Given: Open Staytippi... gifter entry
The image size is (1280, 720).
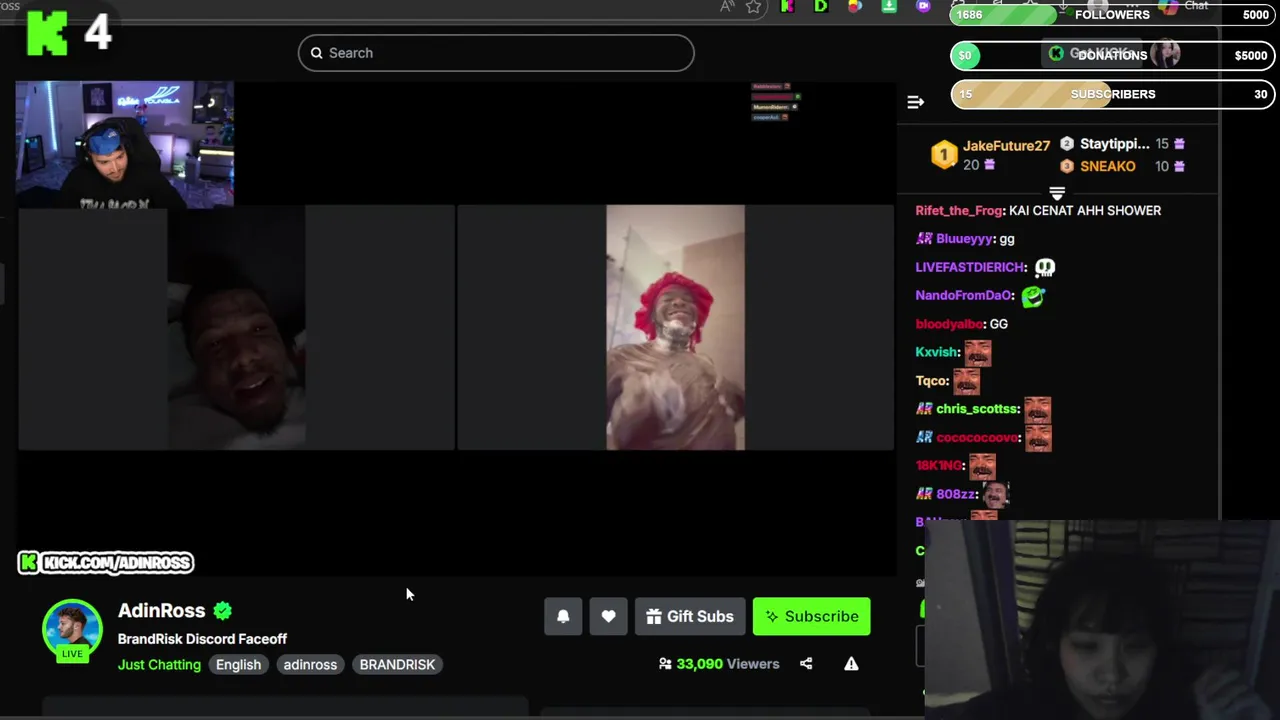Looking at the screenshot, I should 1114,144.
